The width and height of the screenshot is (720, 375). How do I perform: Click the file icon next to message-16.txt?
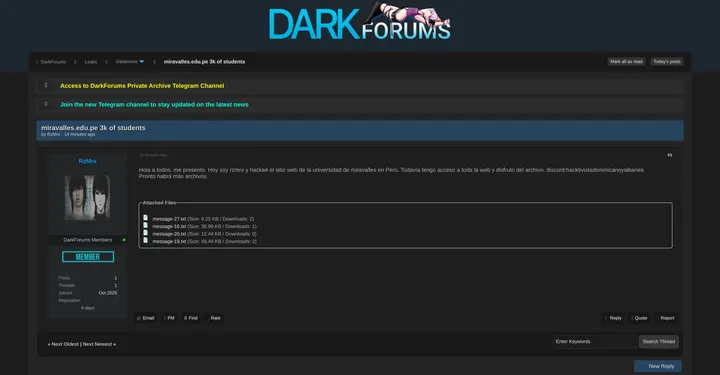(146, 225)
